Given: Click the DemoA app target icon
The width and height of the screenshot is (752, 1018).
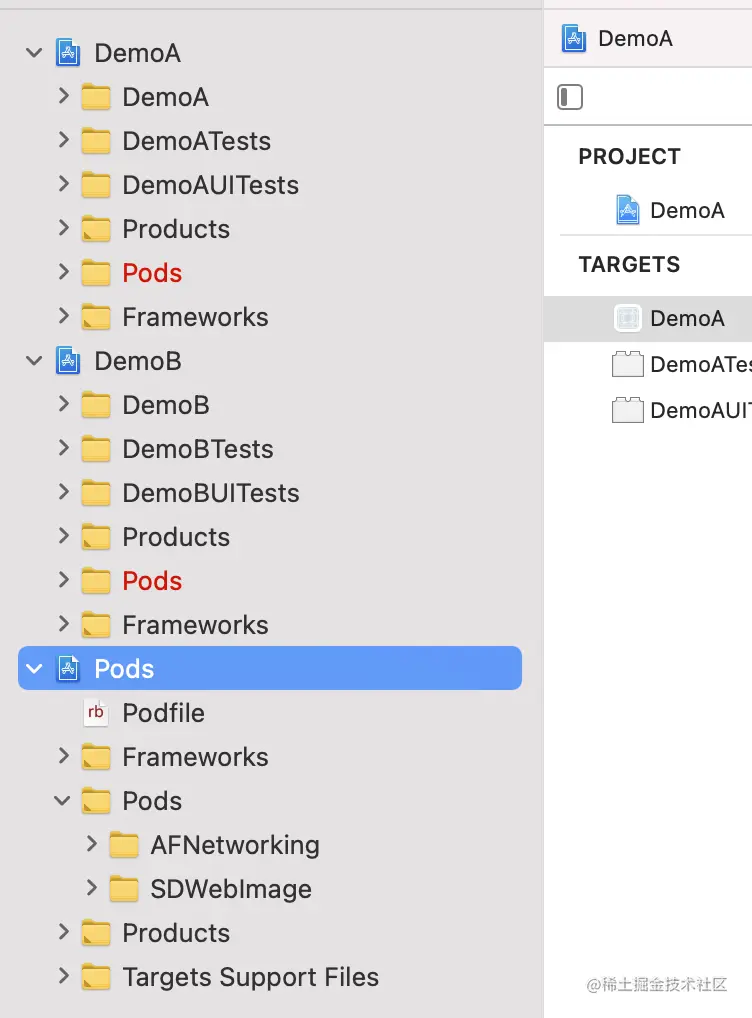Looking at the screenshot, I should tap(627, 318).
